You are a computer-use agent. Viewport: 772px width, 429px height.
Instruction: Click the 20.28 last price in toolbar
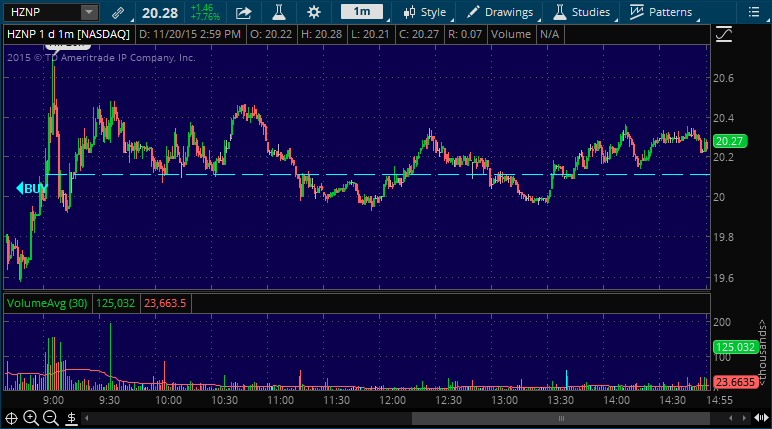pyautogui.click(x=160, y=13)
